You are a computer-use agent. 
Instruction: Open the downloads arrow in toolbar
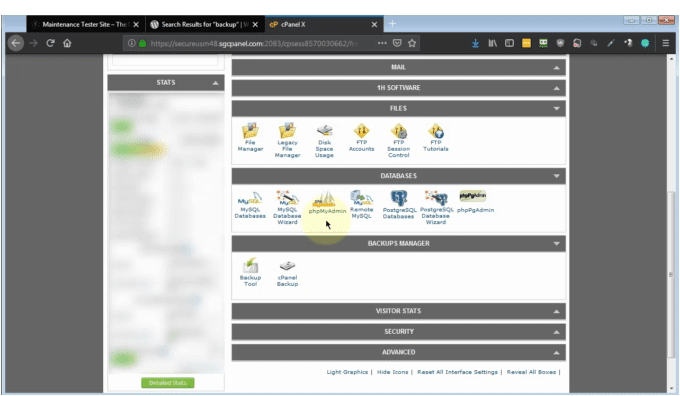(475, 43)
